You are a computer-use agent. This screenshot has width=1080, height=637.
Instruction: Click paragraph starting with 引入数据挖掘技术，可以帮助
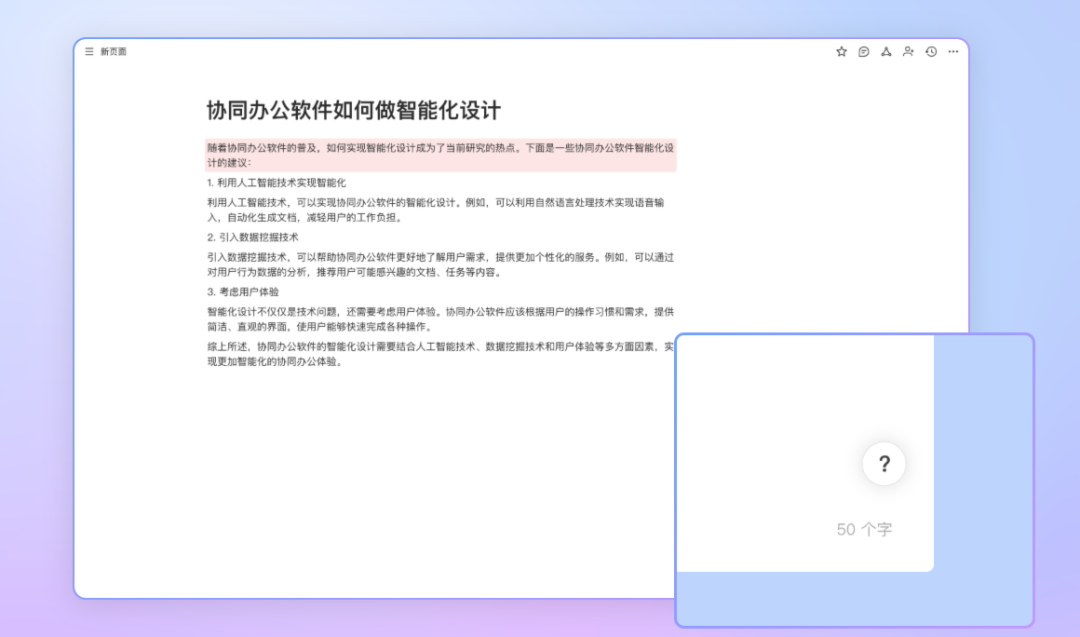click(x=440, y=264)
